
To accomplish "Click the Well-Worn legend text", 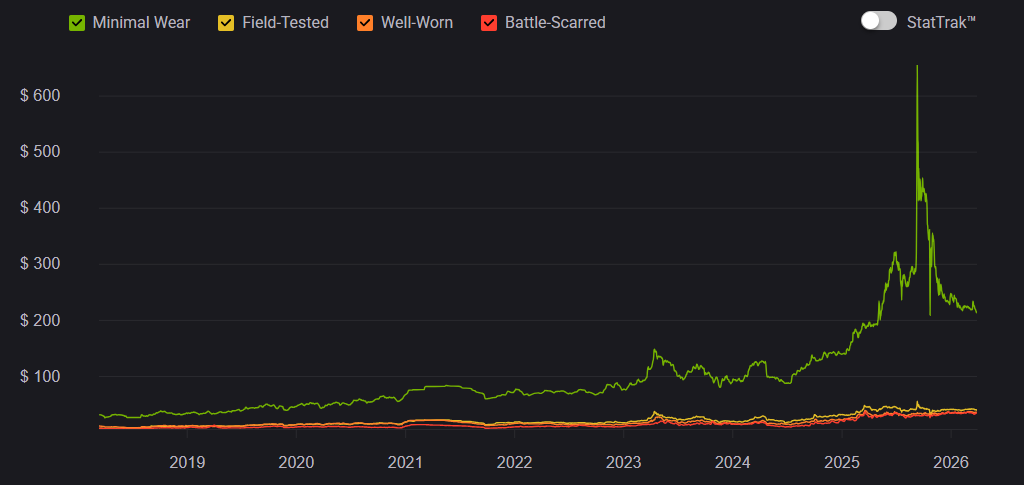I will click(417, 22).
